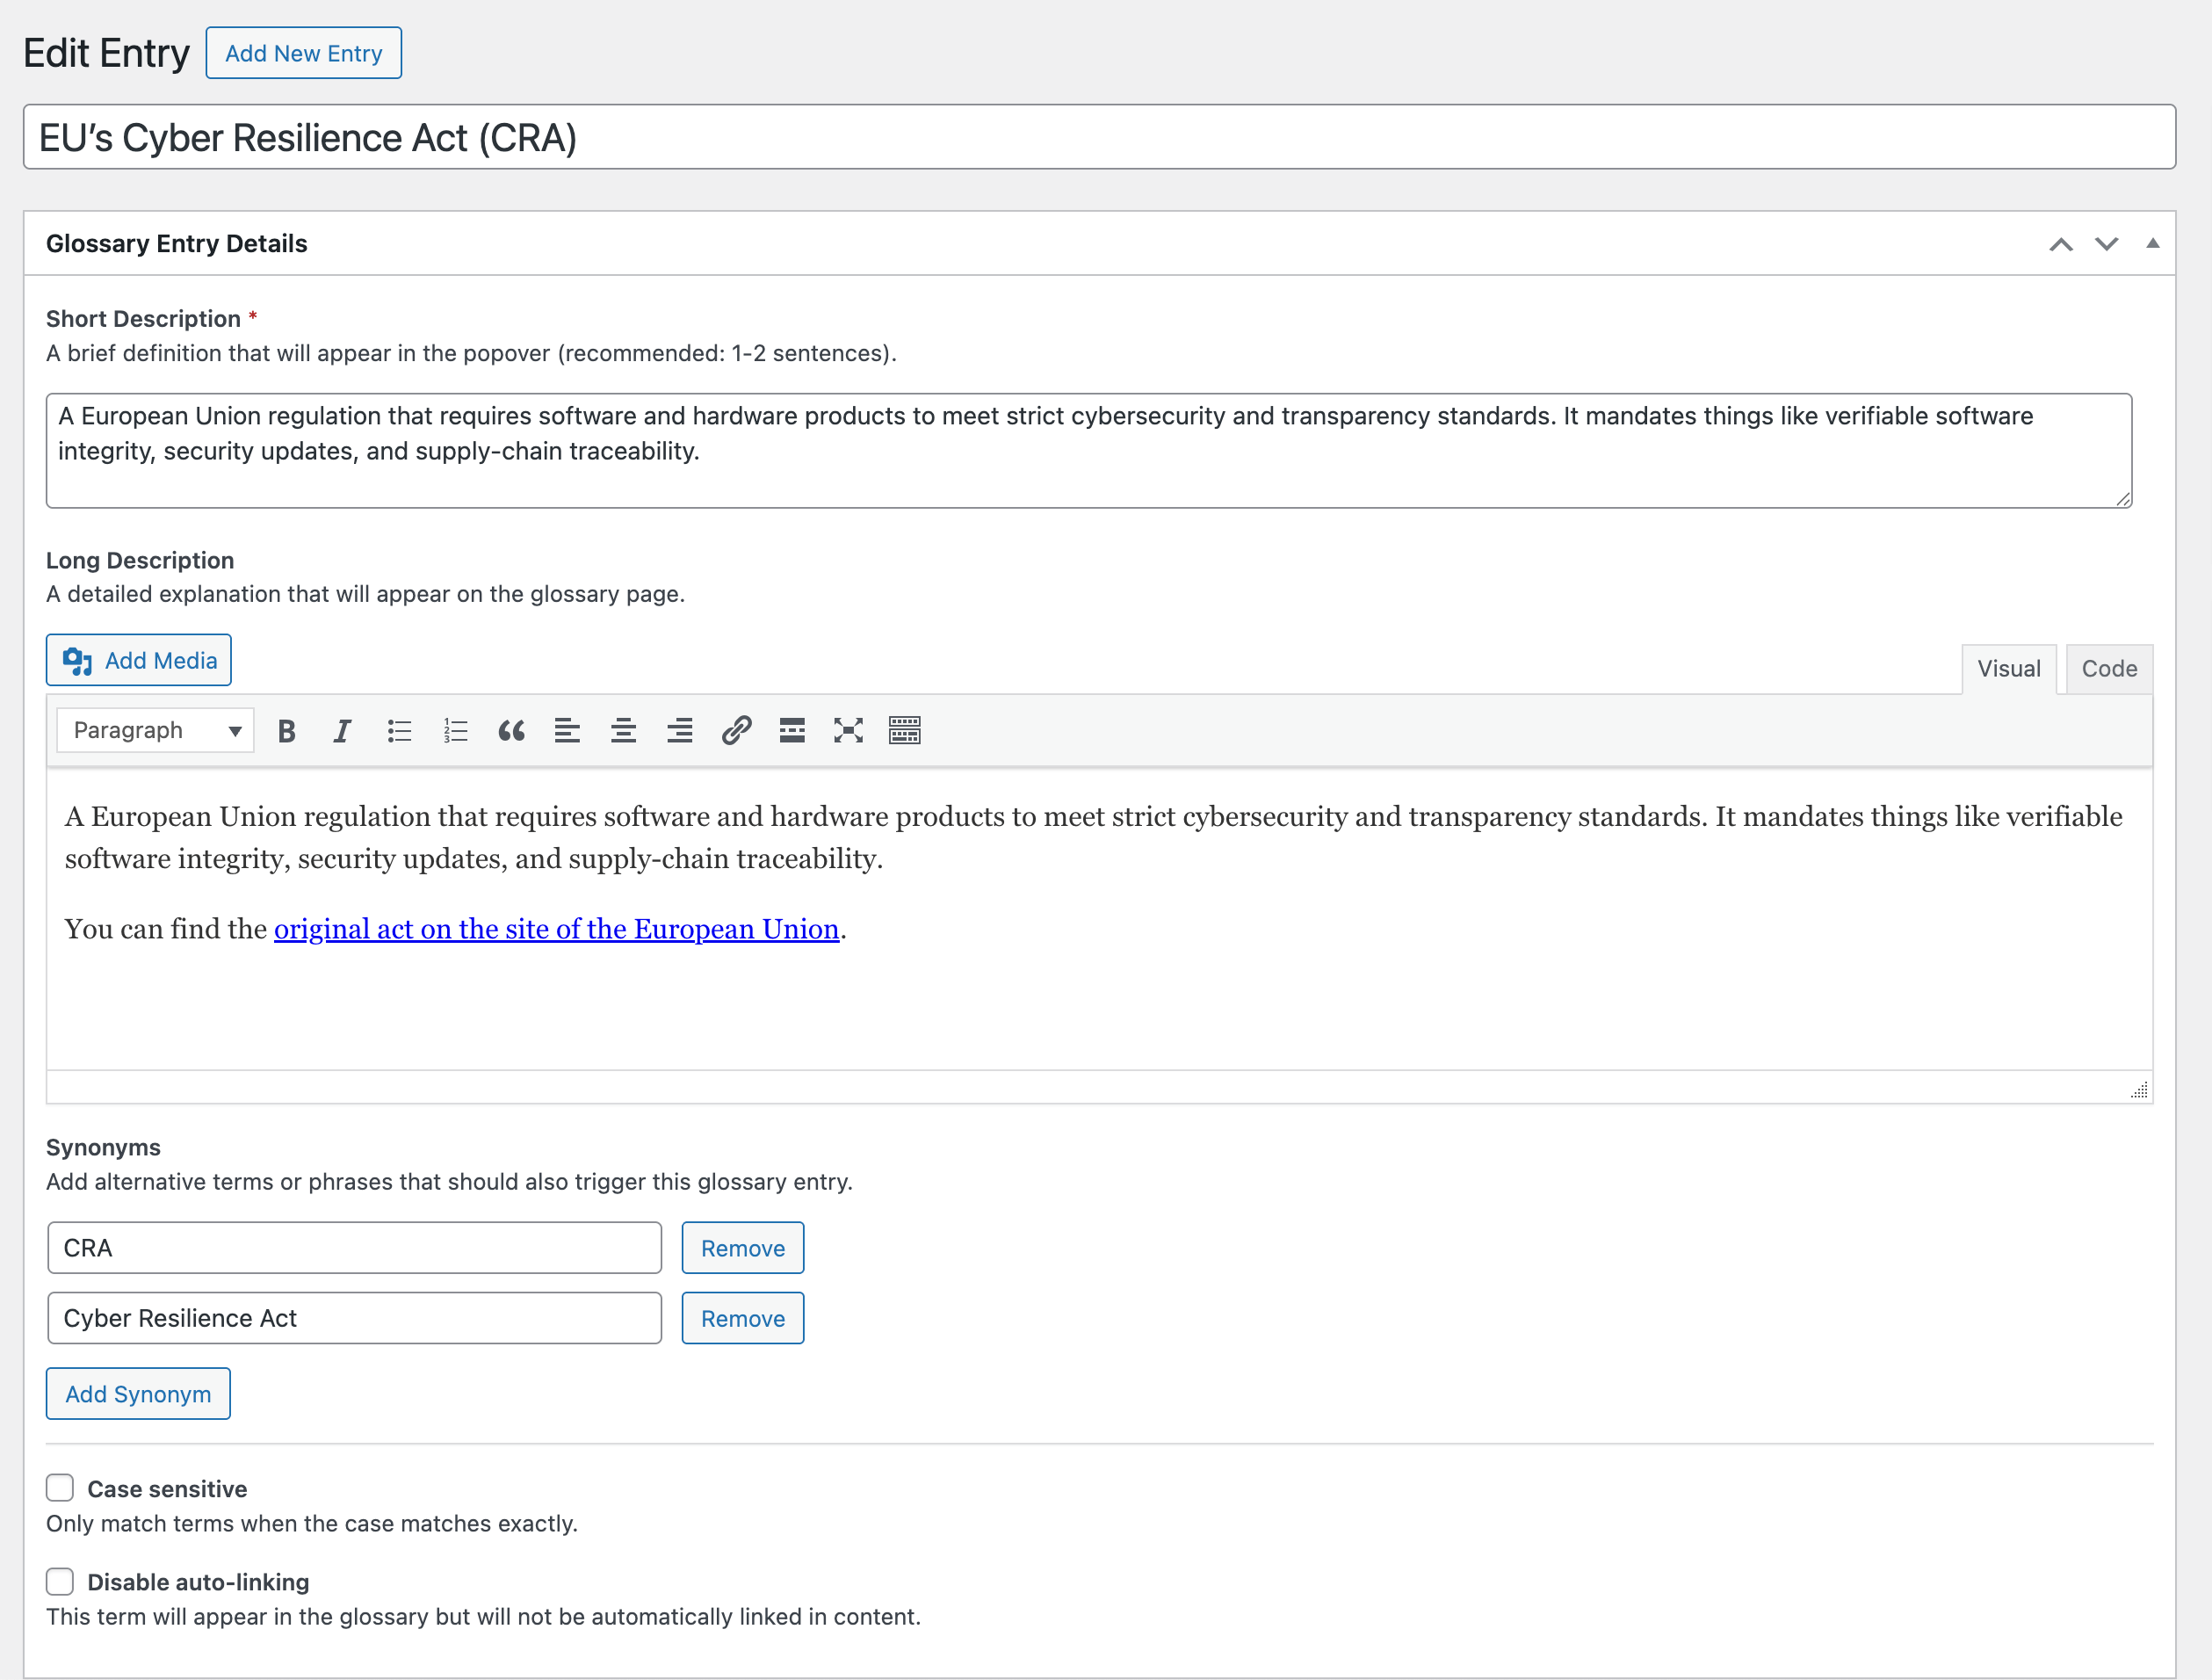
Task: Enter fullscreen editor mode
Action: point(848,731)
